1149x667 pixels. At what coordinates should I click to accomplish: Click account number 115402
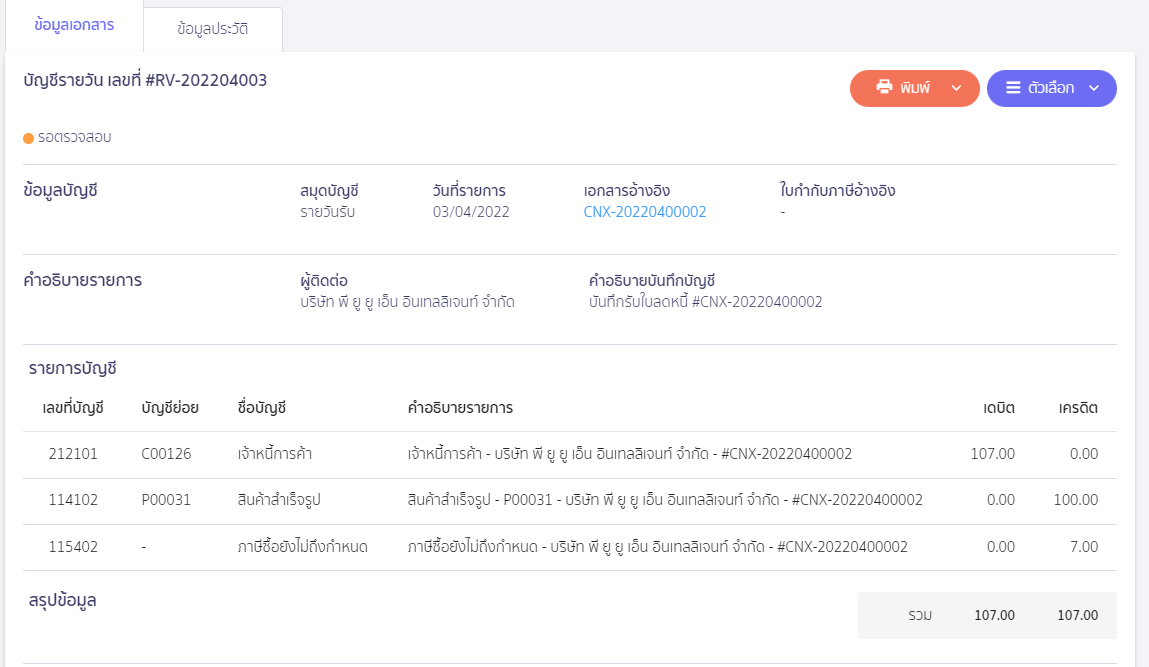pos(73,547)
